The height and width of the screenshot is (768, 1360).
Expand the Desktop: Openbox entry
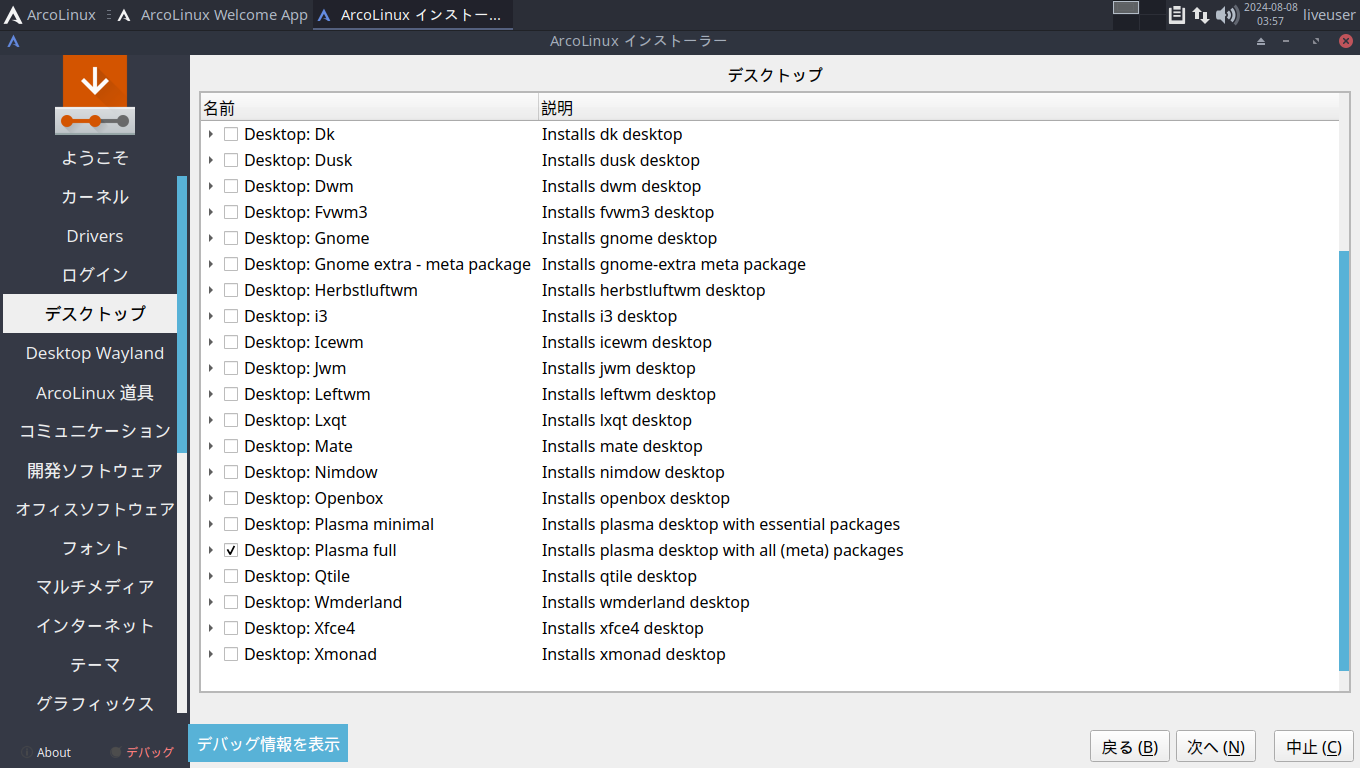(211, 498)
